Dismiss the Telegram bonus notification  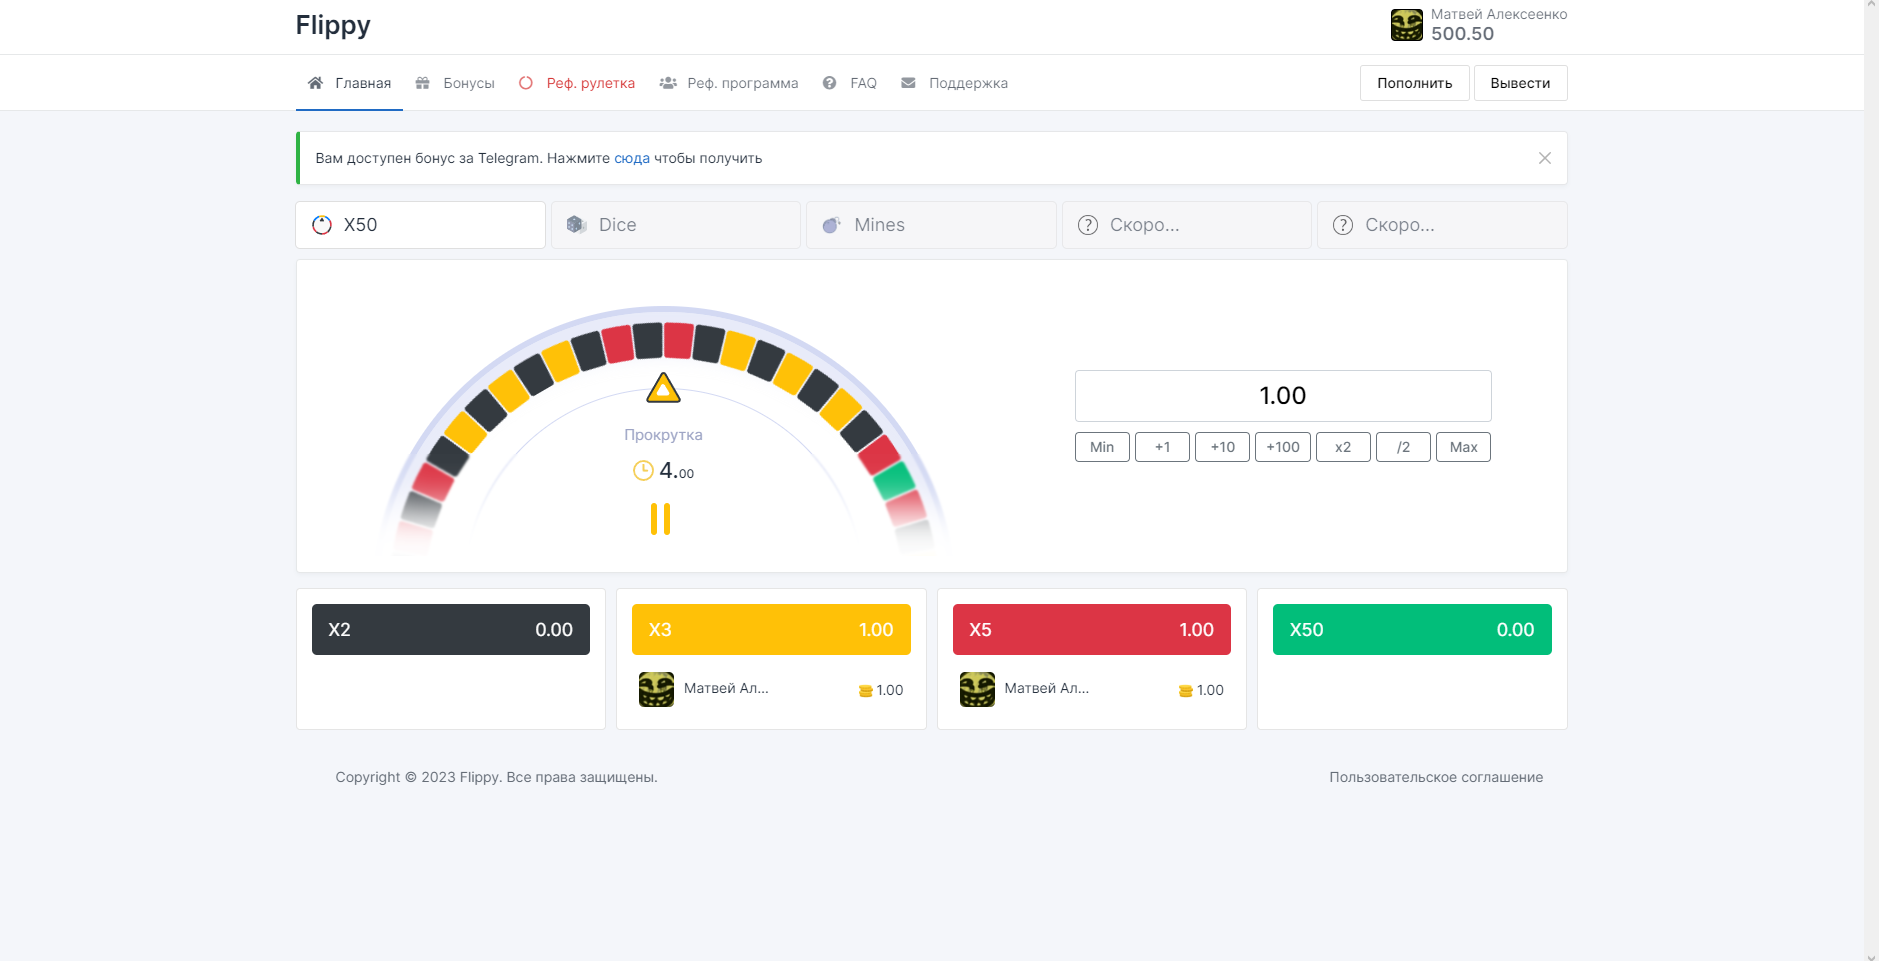pos(1544,158)
